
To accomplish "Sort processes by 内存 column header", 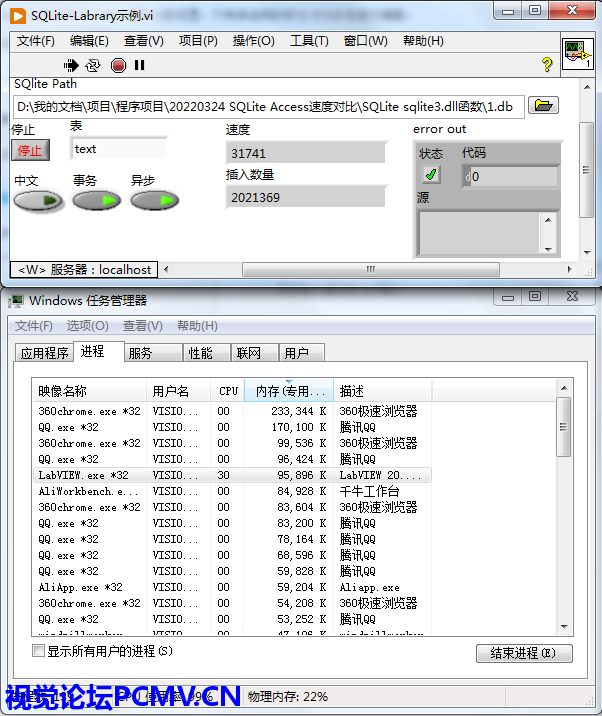I will (x=289, y=391).
